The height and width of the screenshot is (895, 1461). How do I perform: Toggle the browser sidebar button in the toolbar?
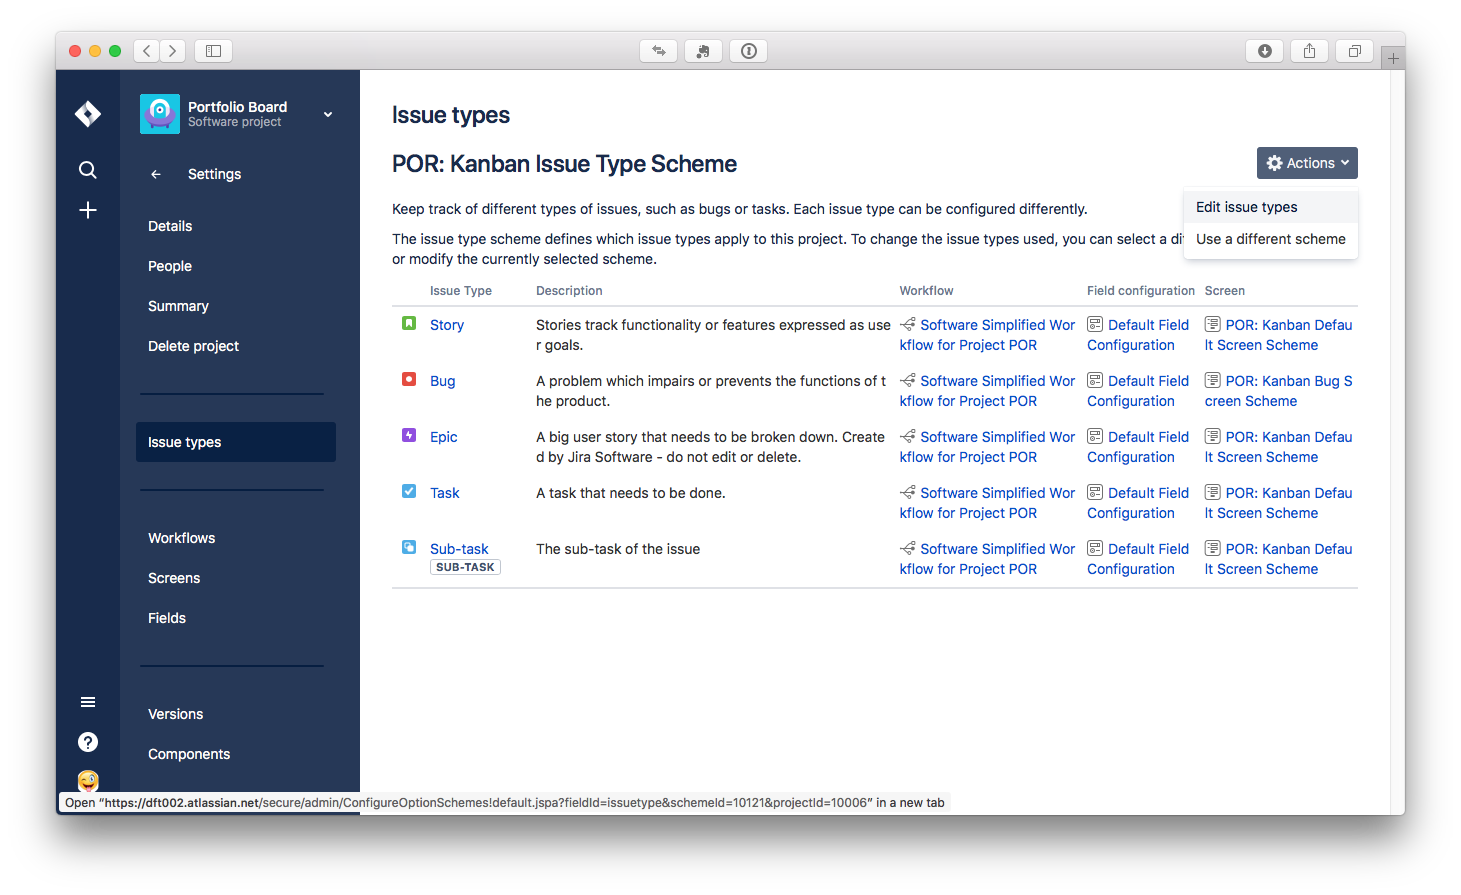coord(212,50)
